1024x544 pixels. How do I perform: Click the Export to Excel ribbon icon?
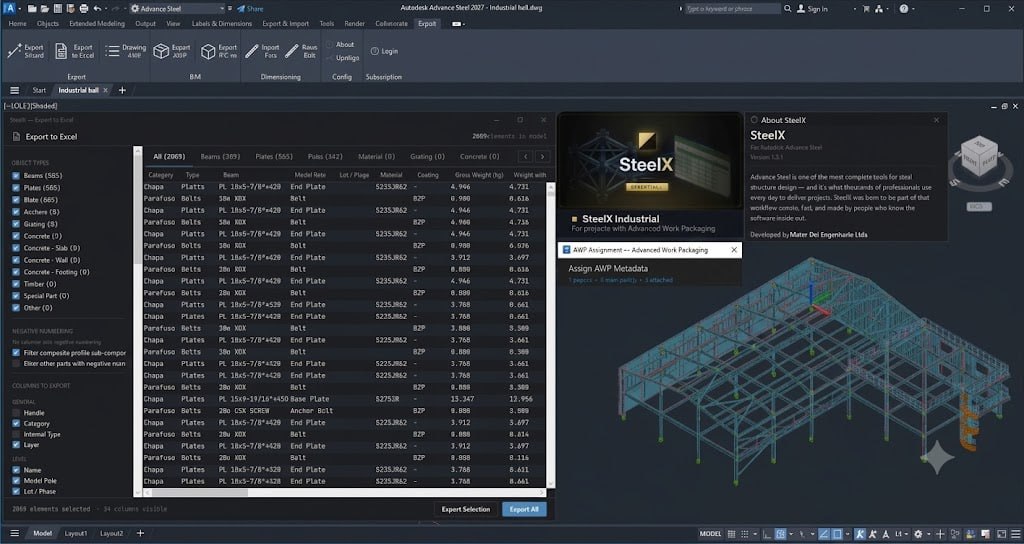61,51
